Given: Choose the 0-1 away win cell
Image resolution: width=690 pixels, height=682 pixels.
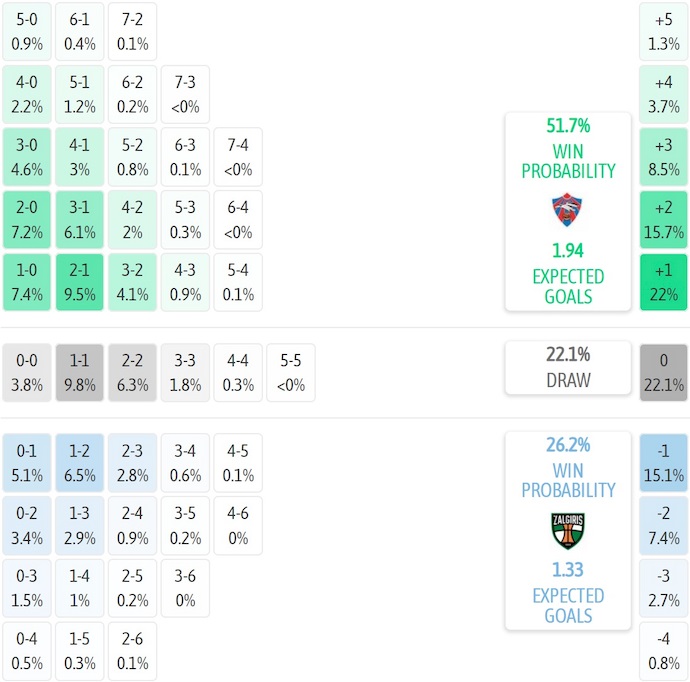Looking at the screenshot, I should 27,463.
